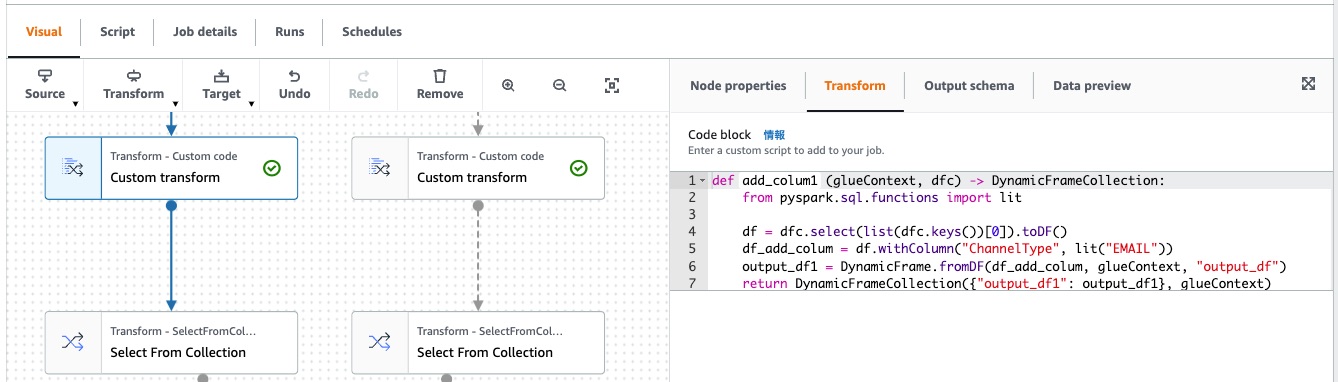
Task: Click the Select From Collection icon under the dashed arrow
Action: pos(379,343)
